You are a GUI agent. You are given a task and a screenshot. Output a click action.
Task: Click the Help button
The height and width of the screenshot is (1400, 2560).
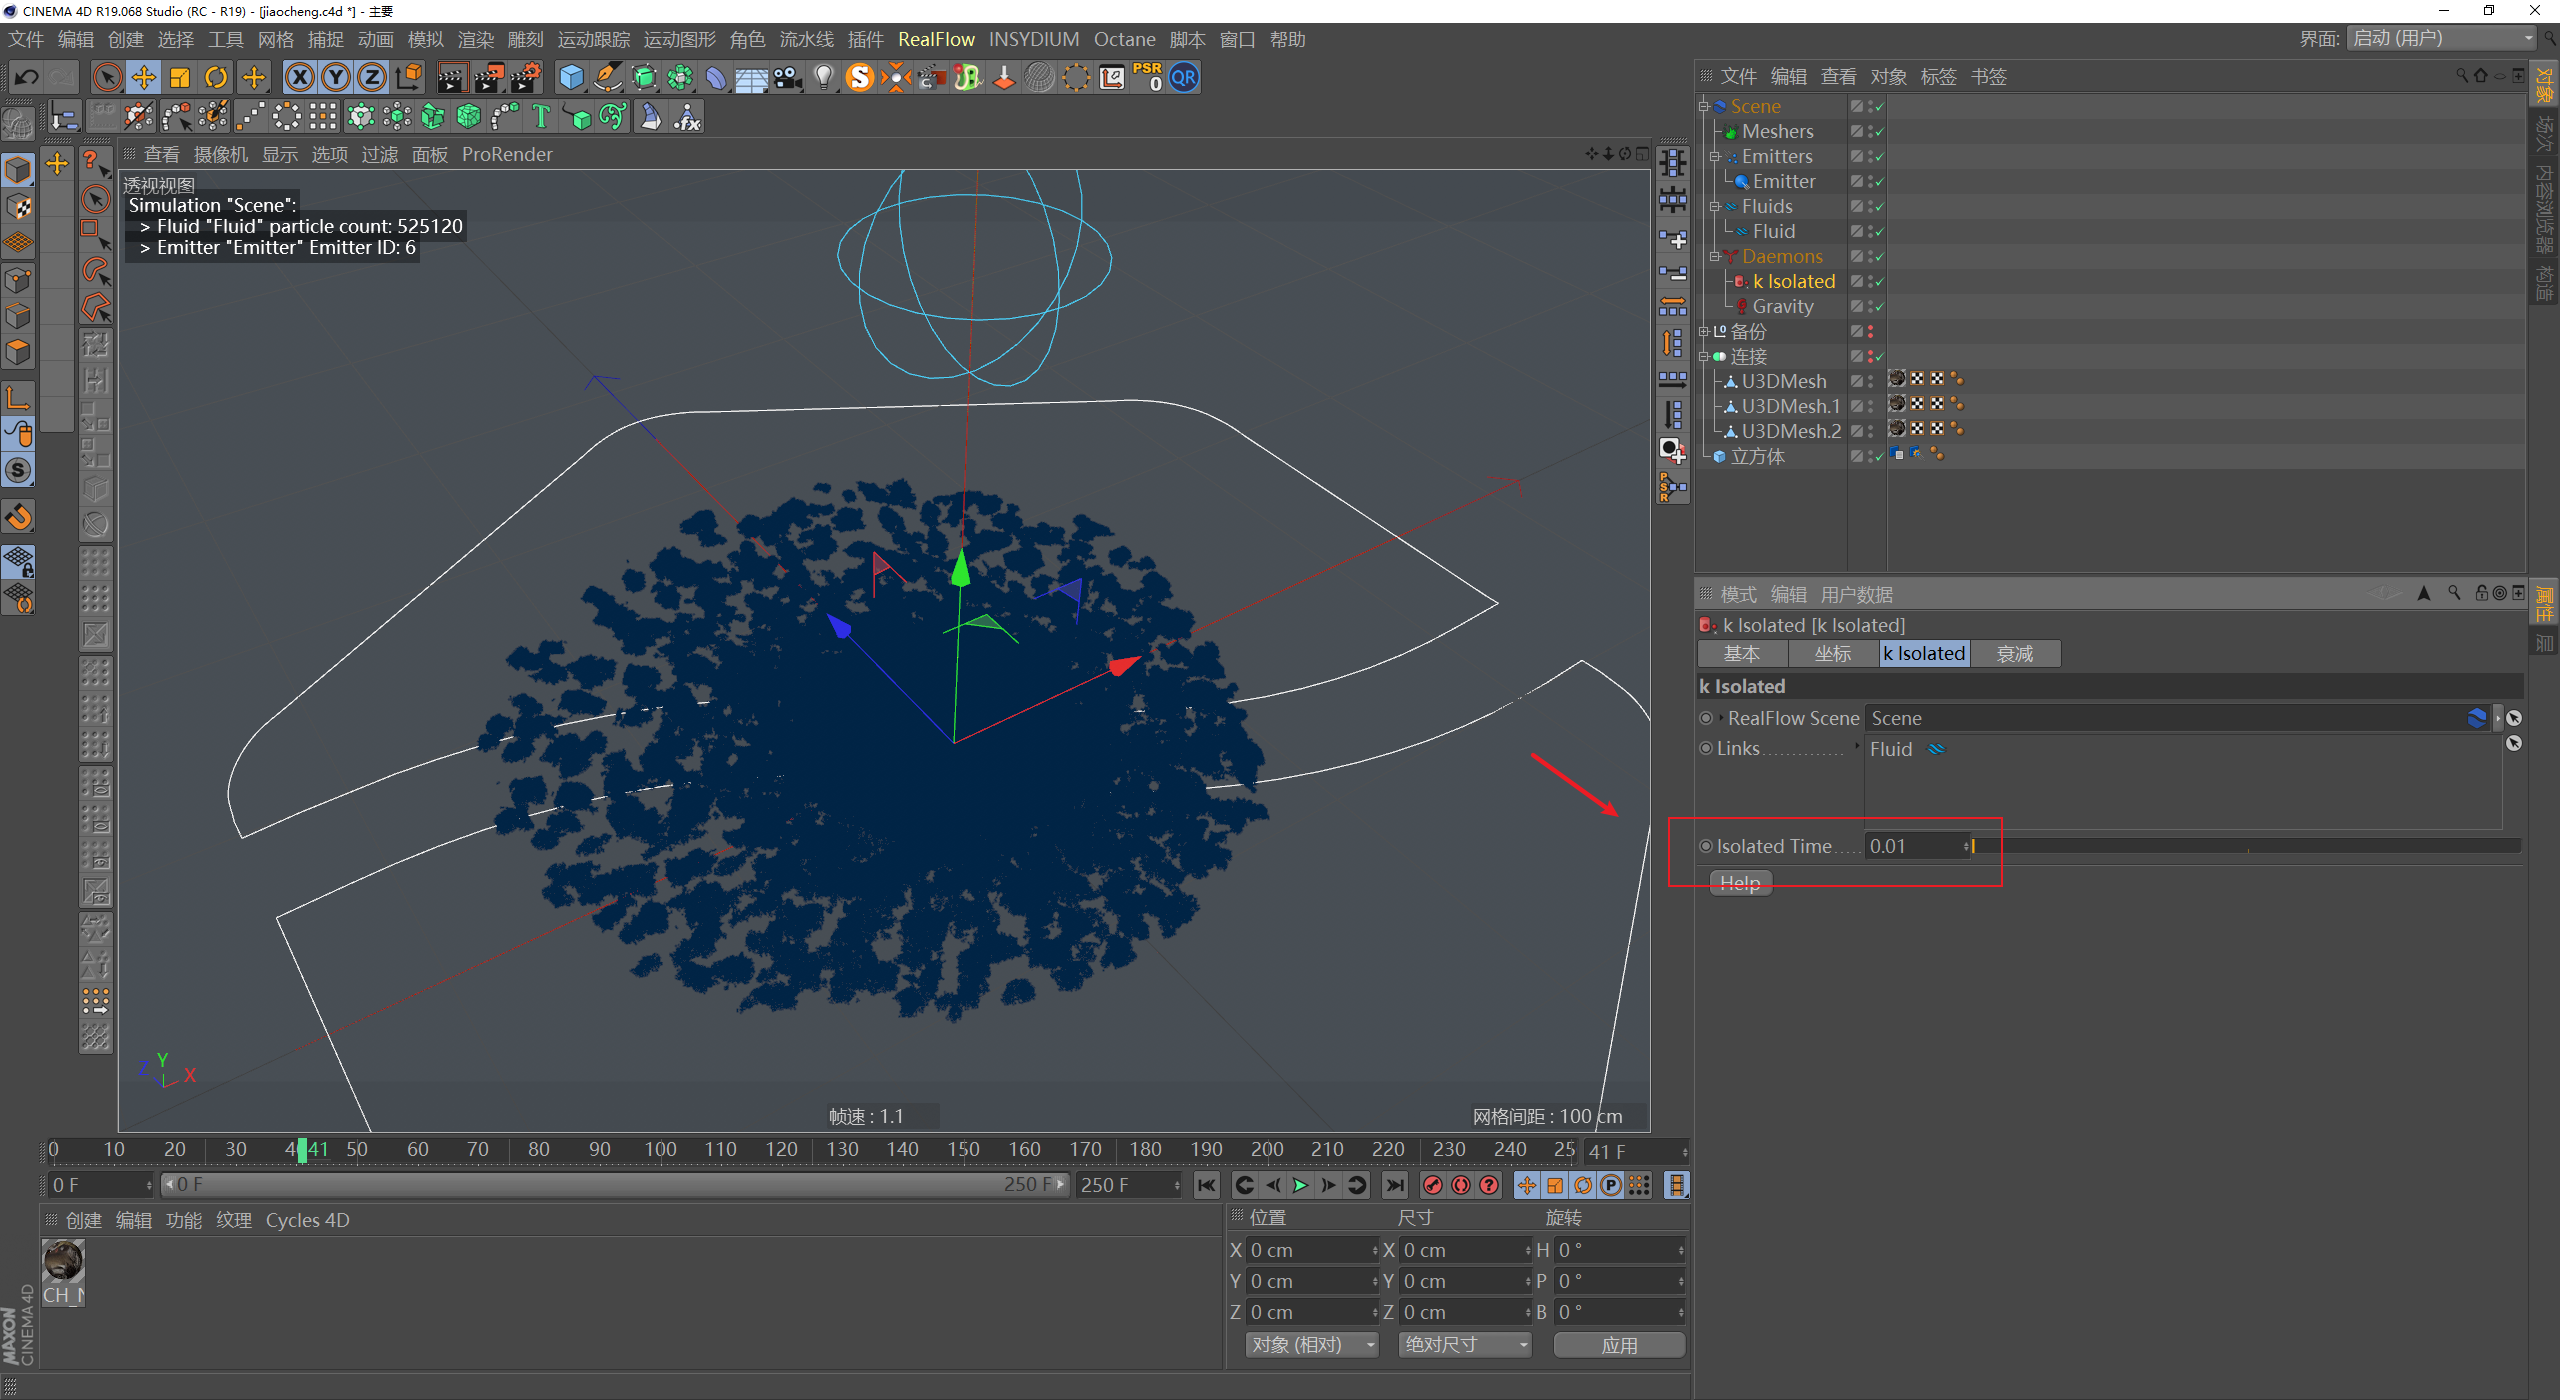pyautogui.click(x=1740, y=883)
